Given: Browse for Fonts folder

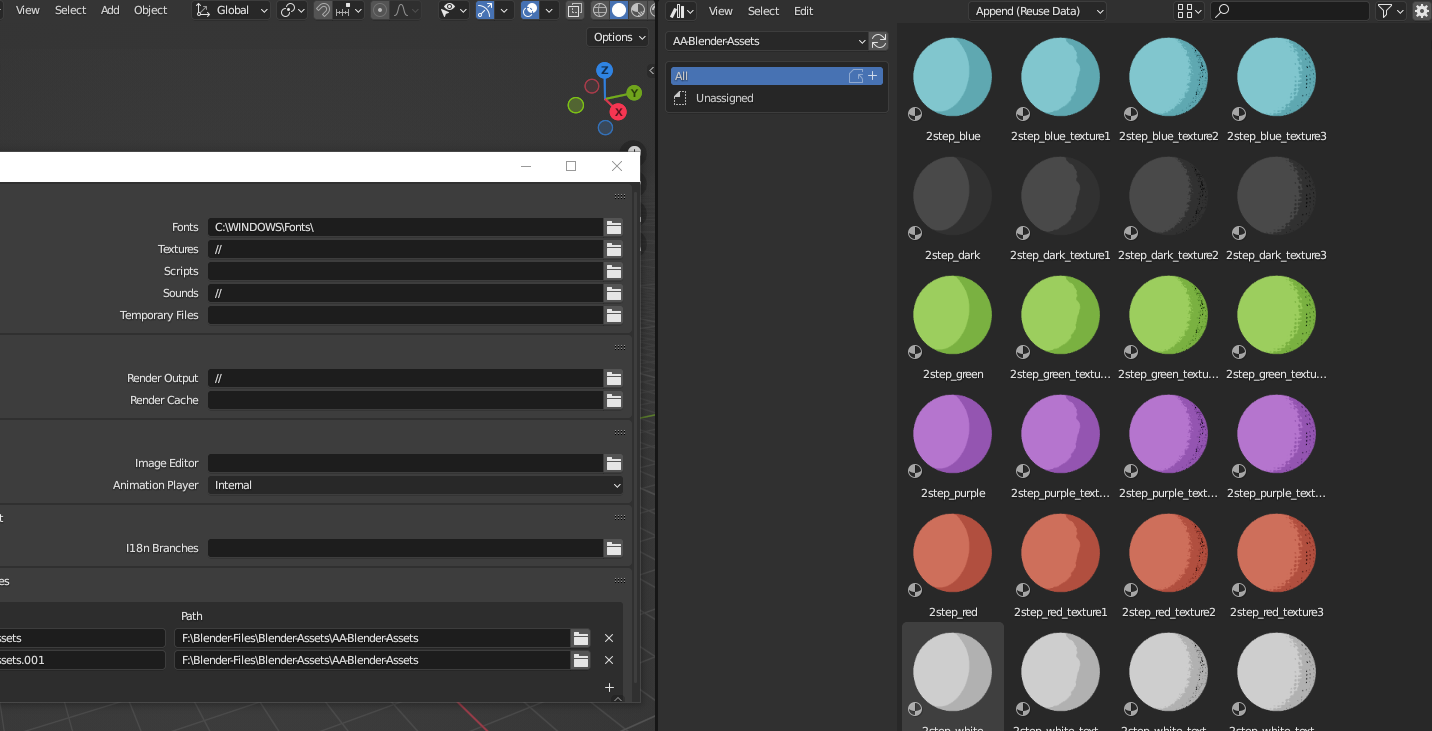Looking at the screenshot, I should [614, 227].
